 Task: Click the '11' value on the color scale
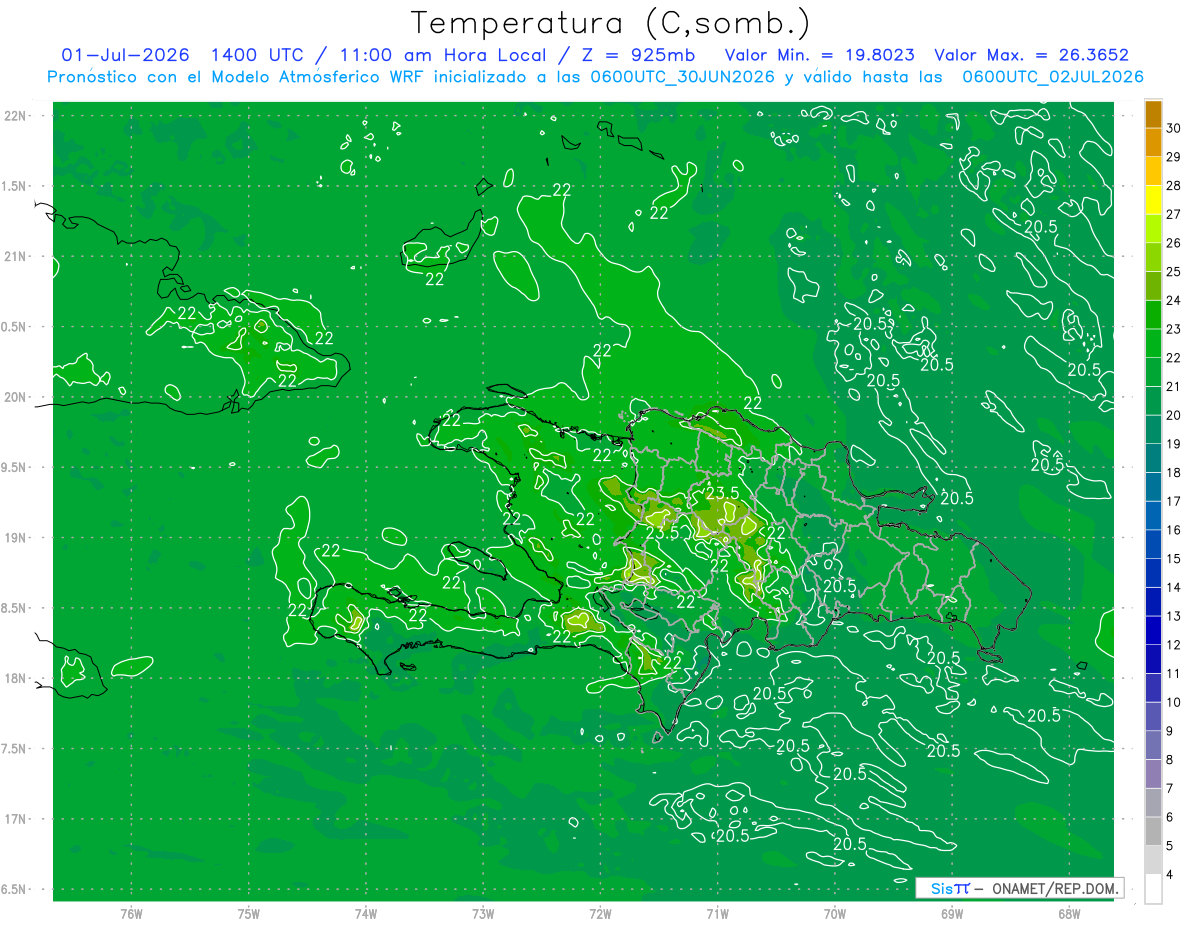click(x=1174, y=674)
